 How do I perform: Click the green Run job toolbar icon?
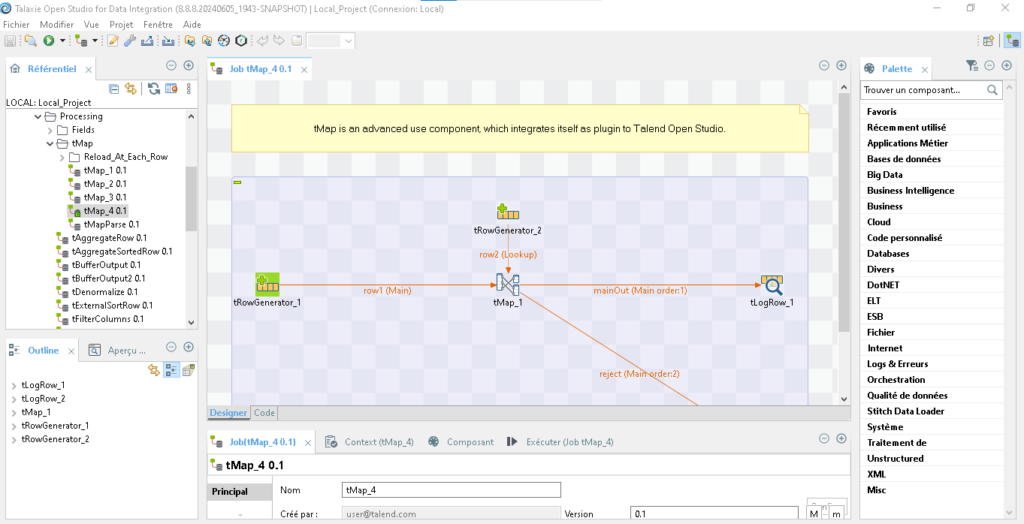point(48,41)
